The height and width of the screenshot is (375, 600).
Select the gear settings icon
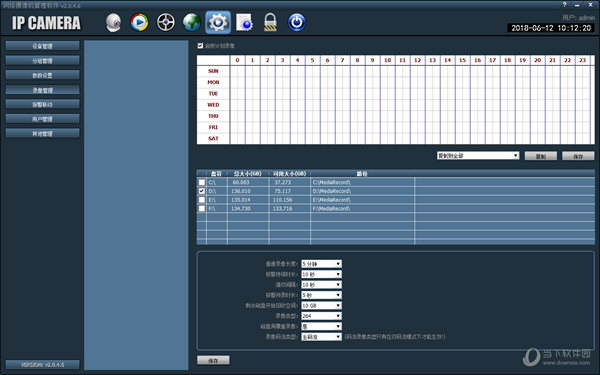218,22
